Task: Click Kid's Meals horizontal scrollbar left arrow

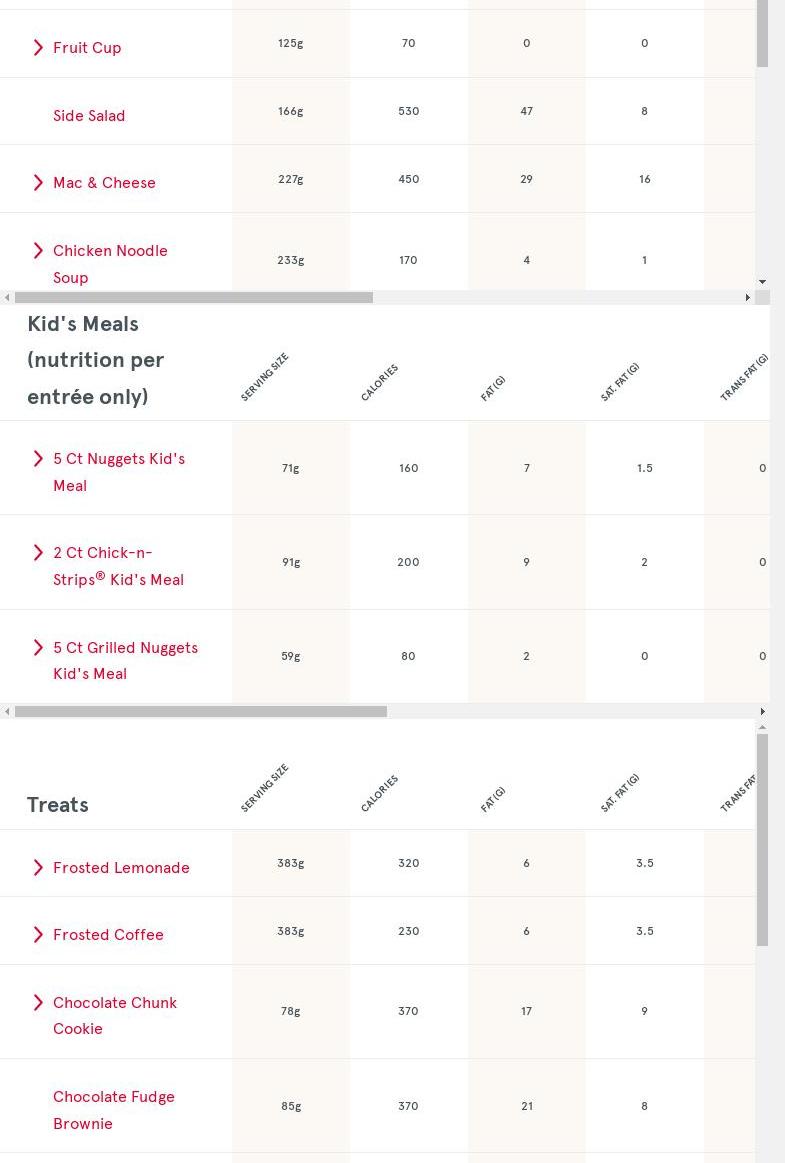Action: (7, 712)
